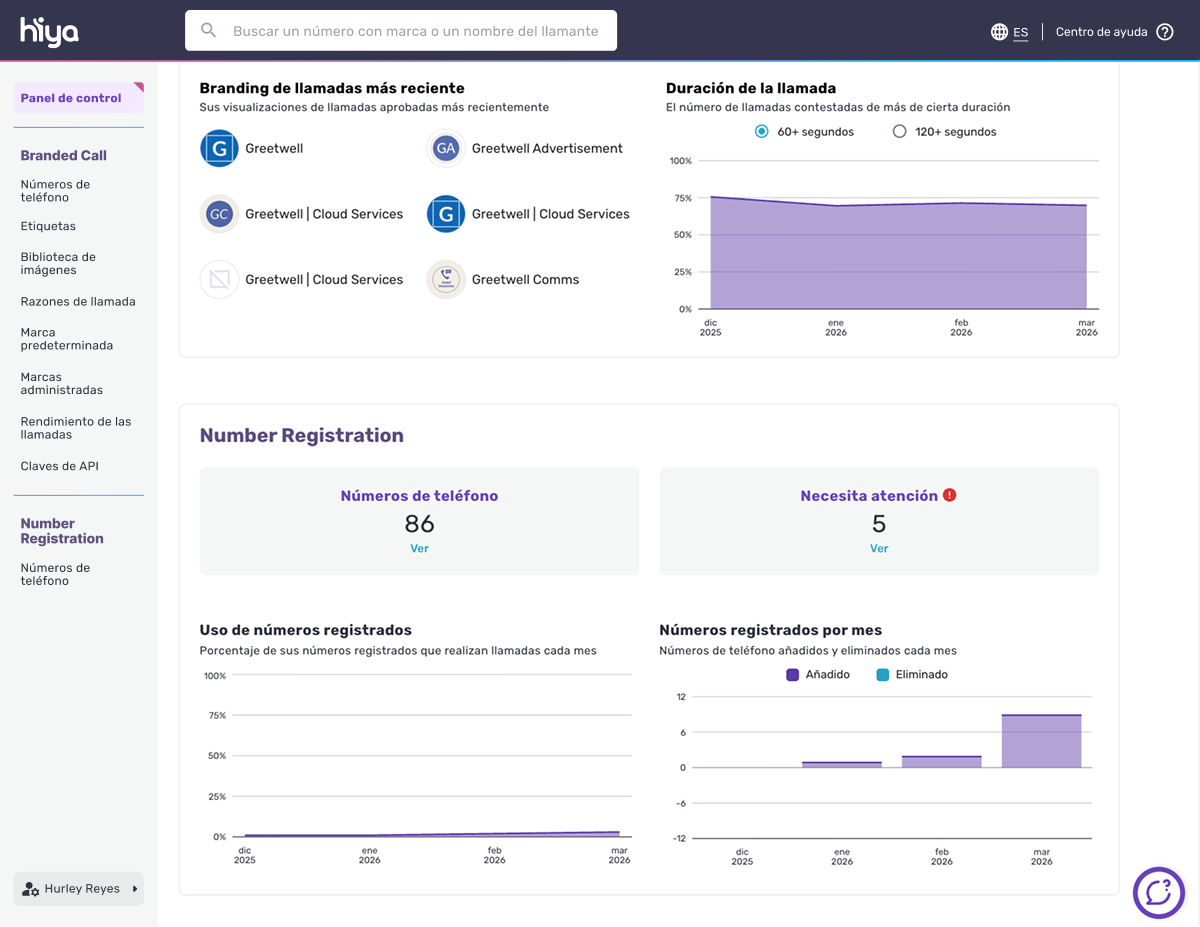Click Ver under Necesita atención
The height and width of the screenshot is (927, 1200).
(879, 549)
